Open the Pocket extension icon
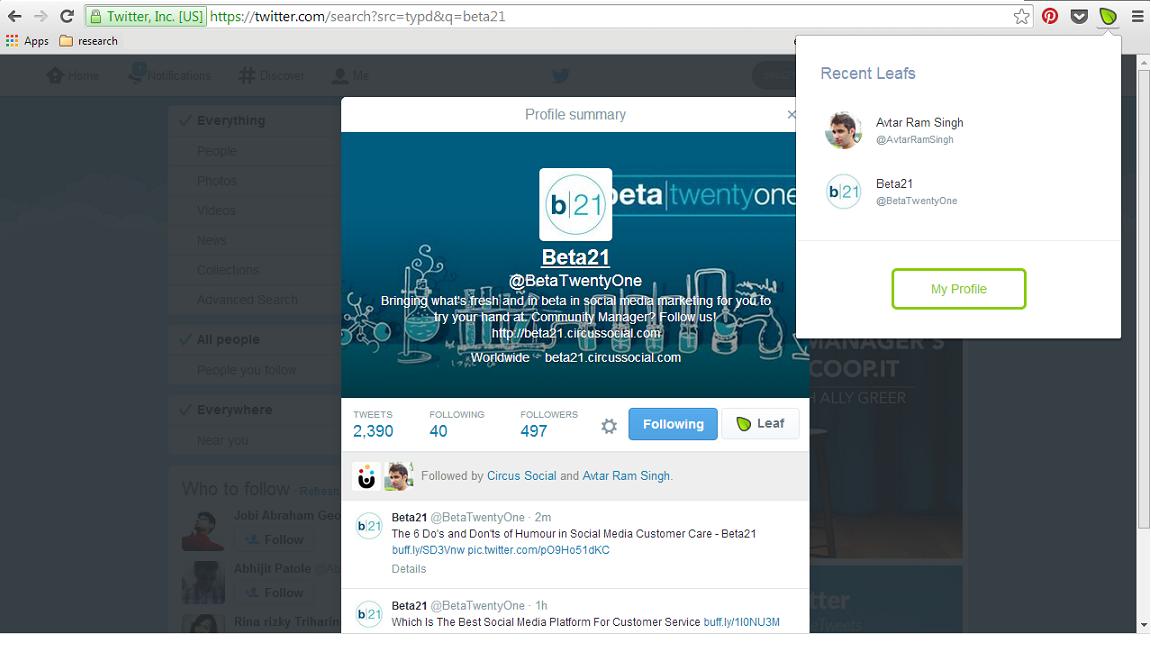The image size is (1151, 656). pyautogui.click(x=1078, y=16)
